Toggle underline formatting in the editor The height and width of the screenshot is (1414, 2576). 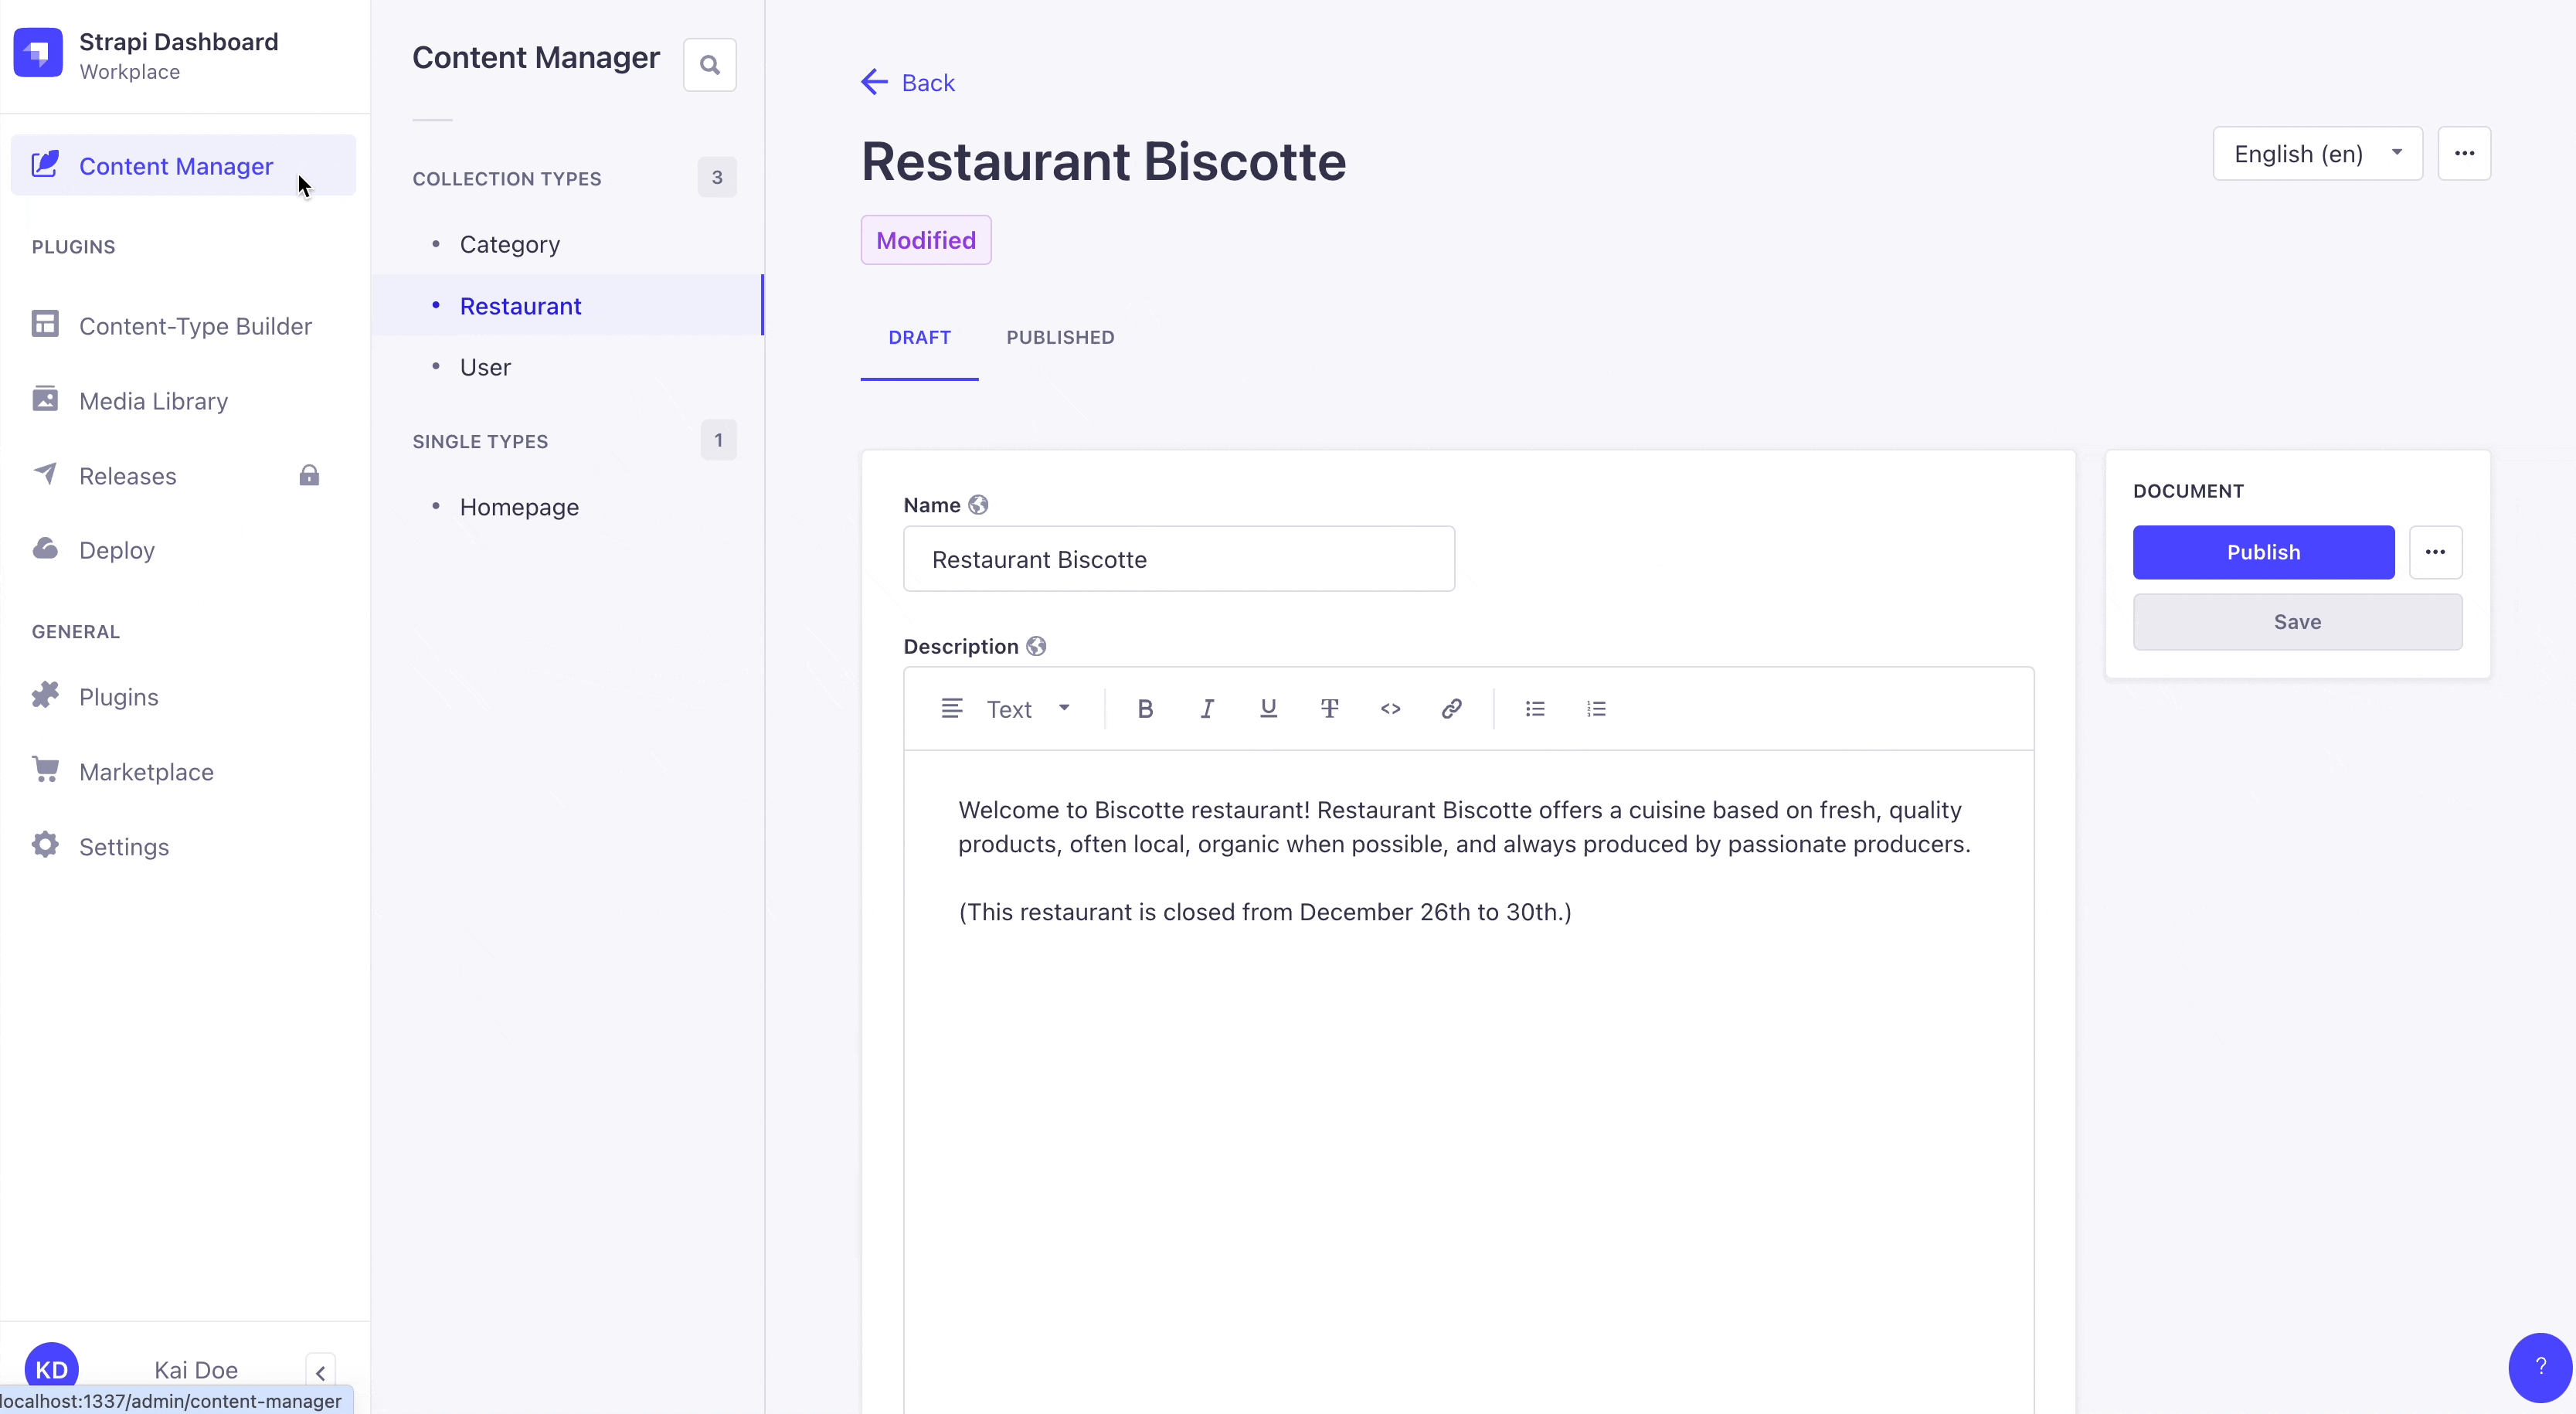[1268, 709]
